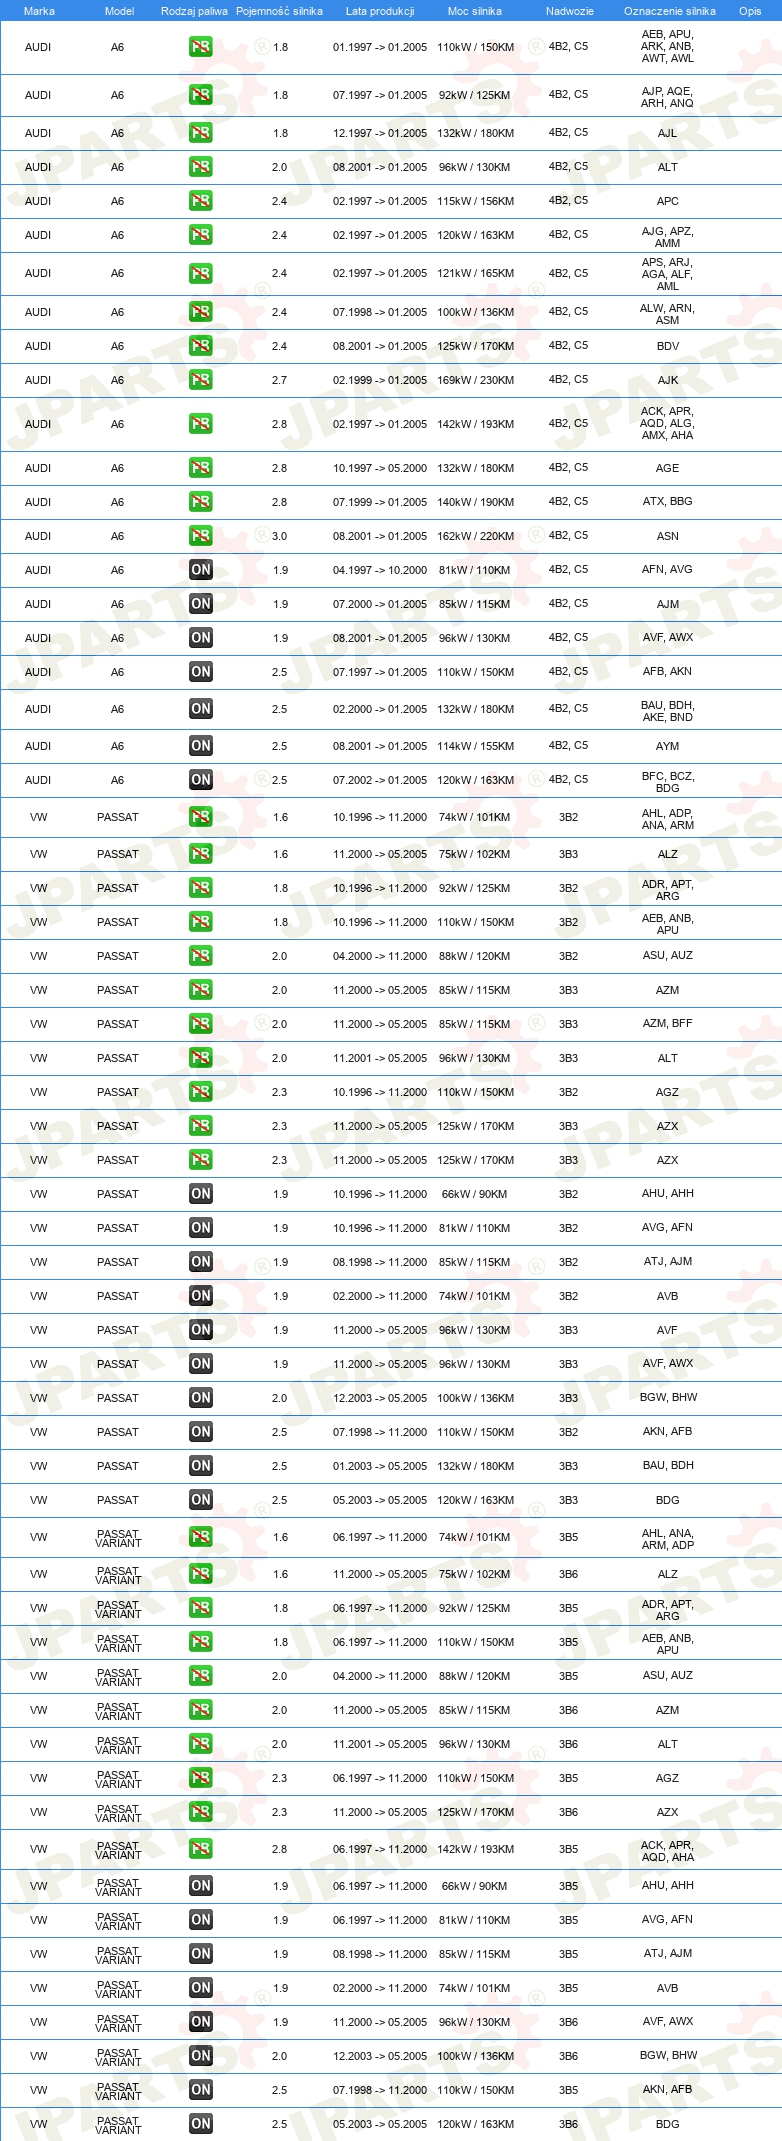Select the 162kW / 220KM power cell
The width and height of the screenshot is (782, 2141).
tap(476, 536)
